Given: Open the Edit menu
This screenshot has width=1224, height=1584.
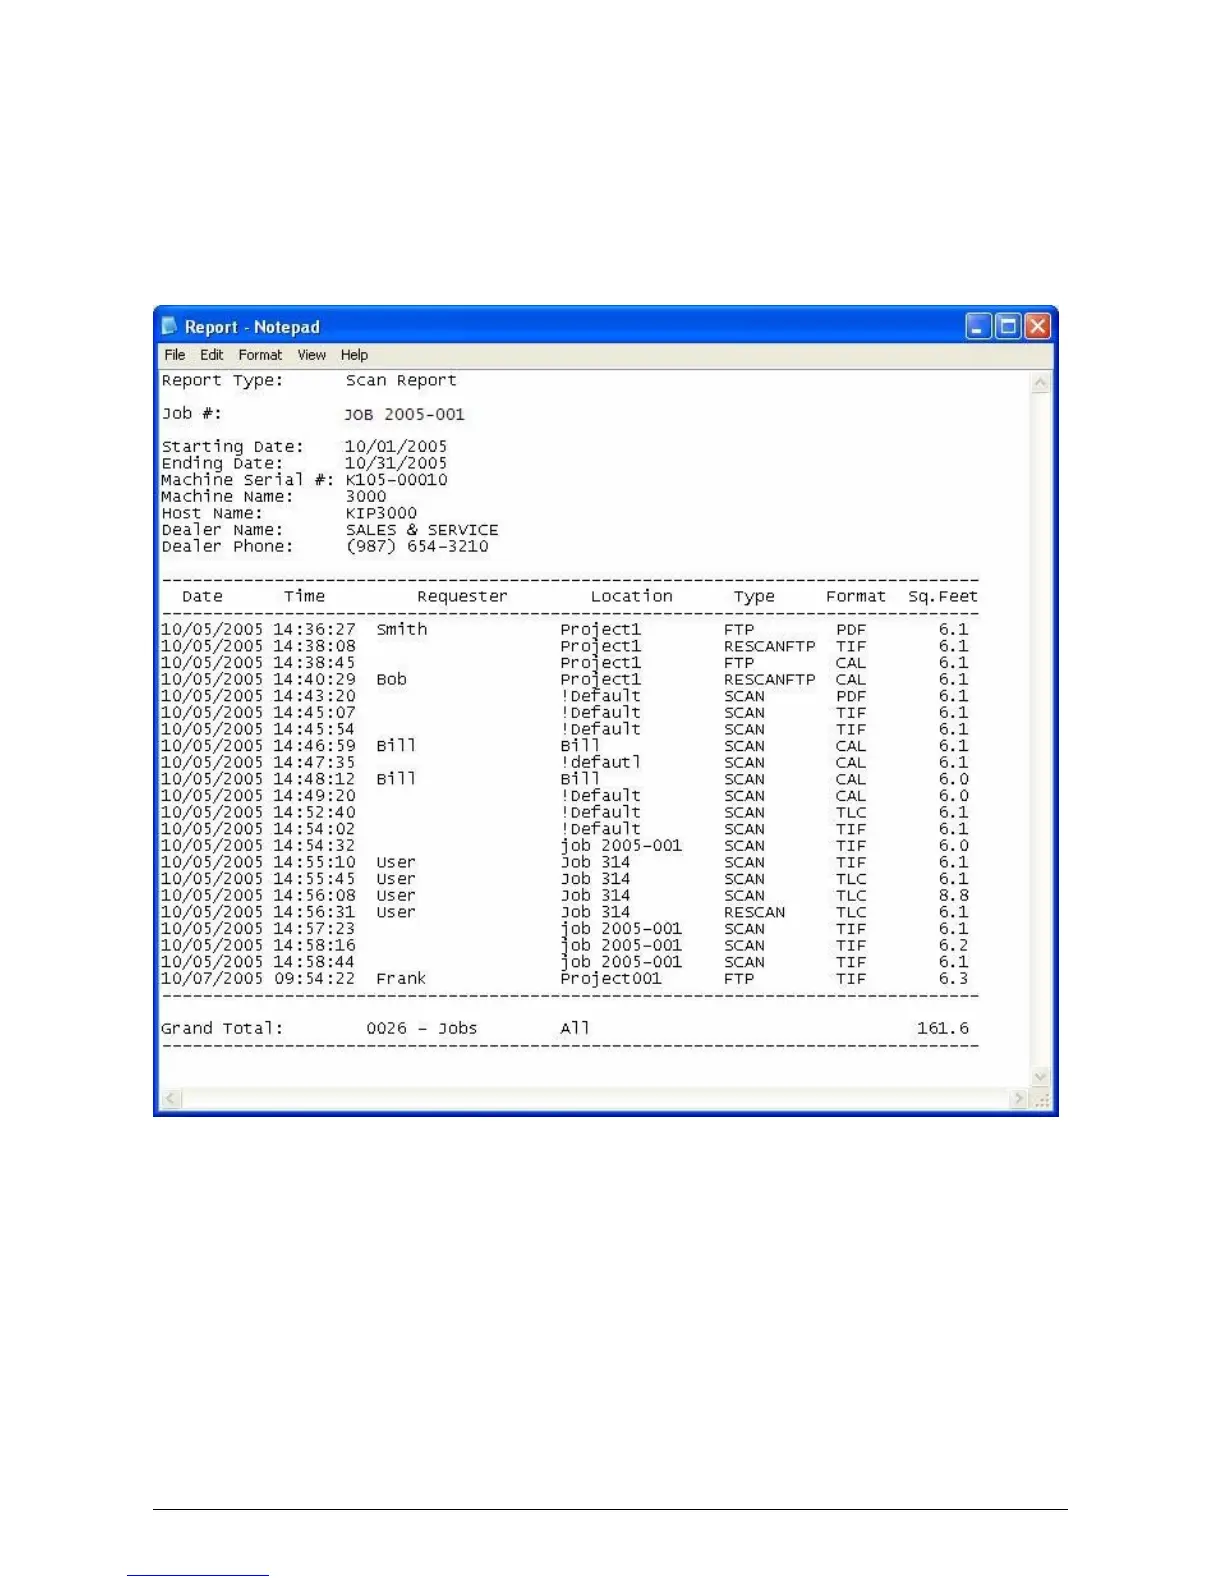Looking at the screenshot, I should pos(211,355).
